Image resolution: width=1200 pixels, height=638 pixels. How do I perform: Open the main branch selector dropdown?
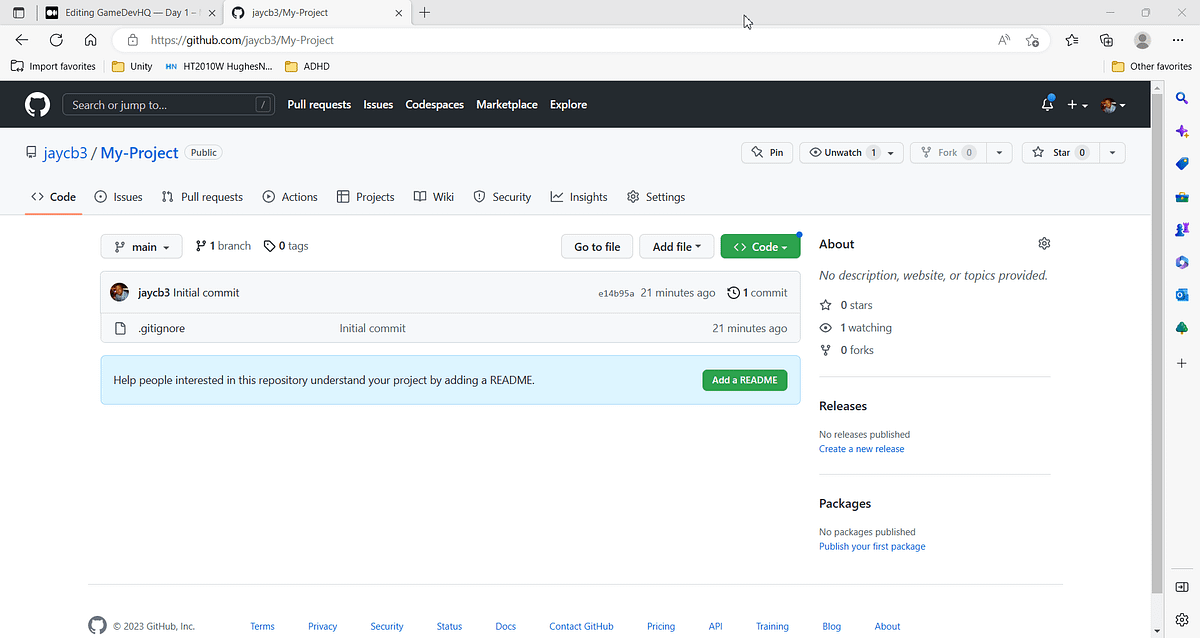(x=141, y=246)
